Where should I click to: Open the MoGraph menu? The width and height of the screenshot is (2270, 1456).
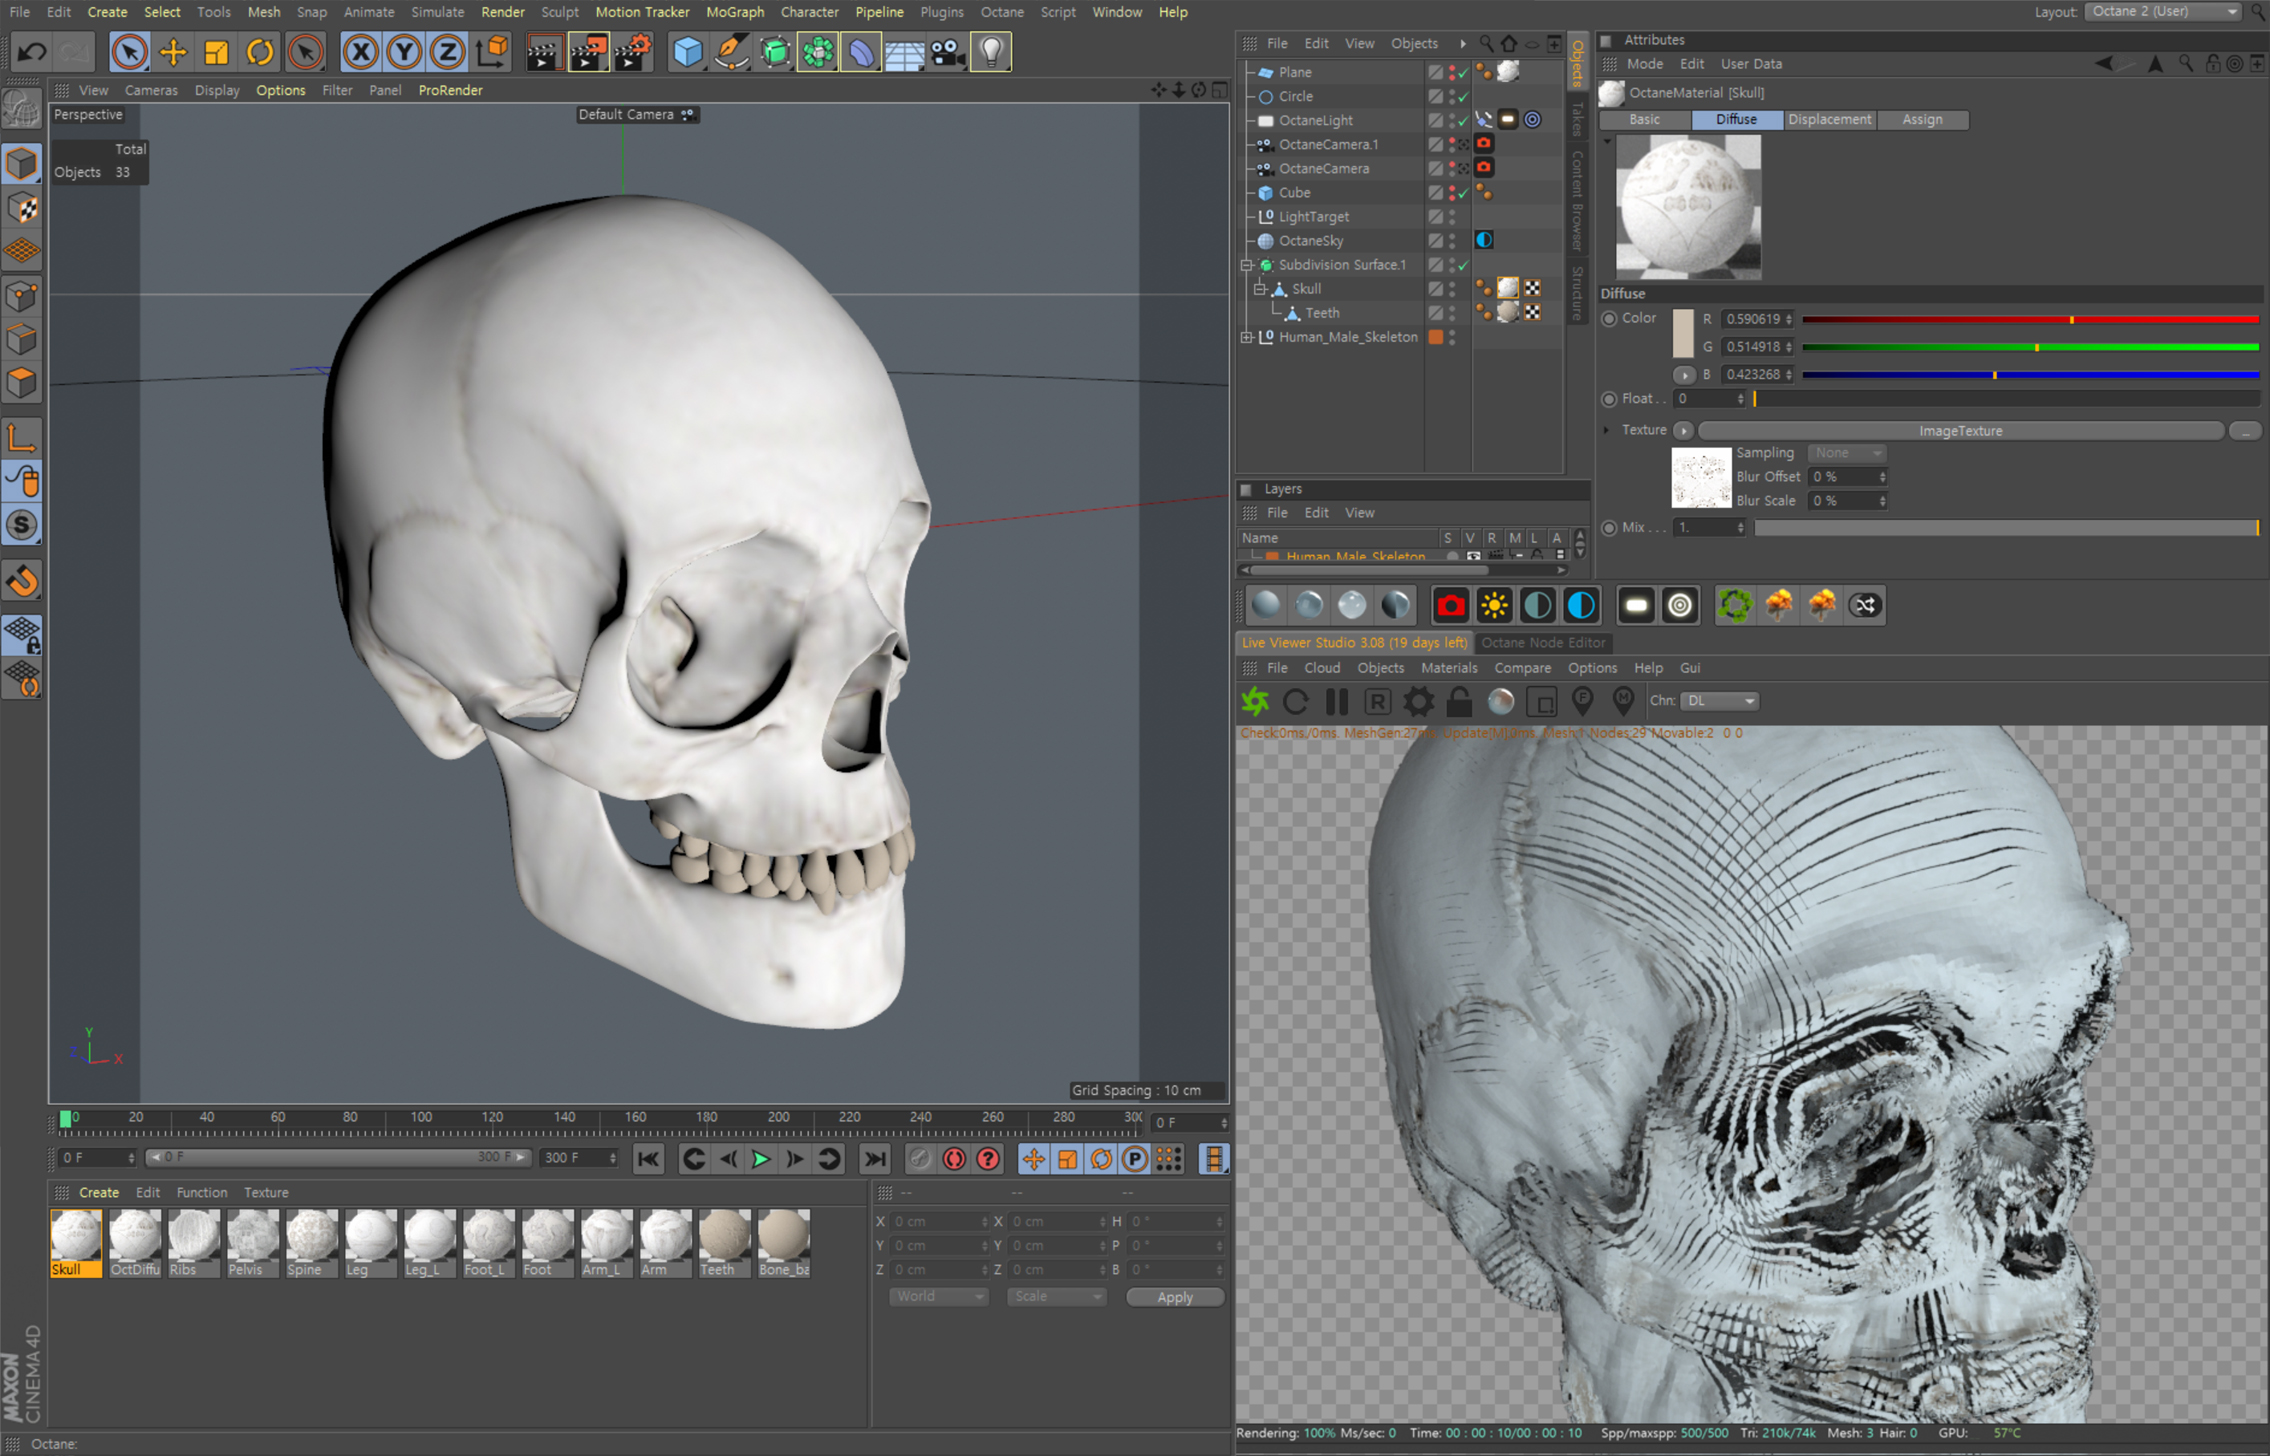[734, 12]
